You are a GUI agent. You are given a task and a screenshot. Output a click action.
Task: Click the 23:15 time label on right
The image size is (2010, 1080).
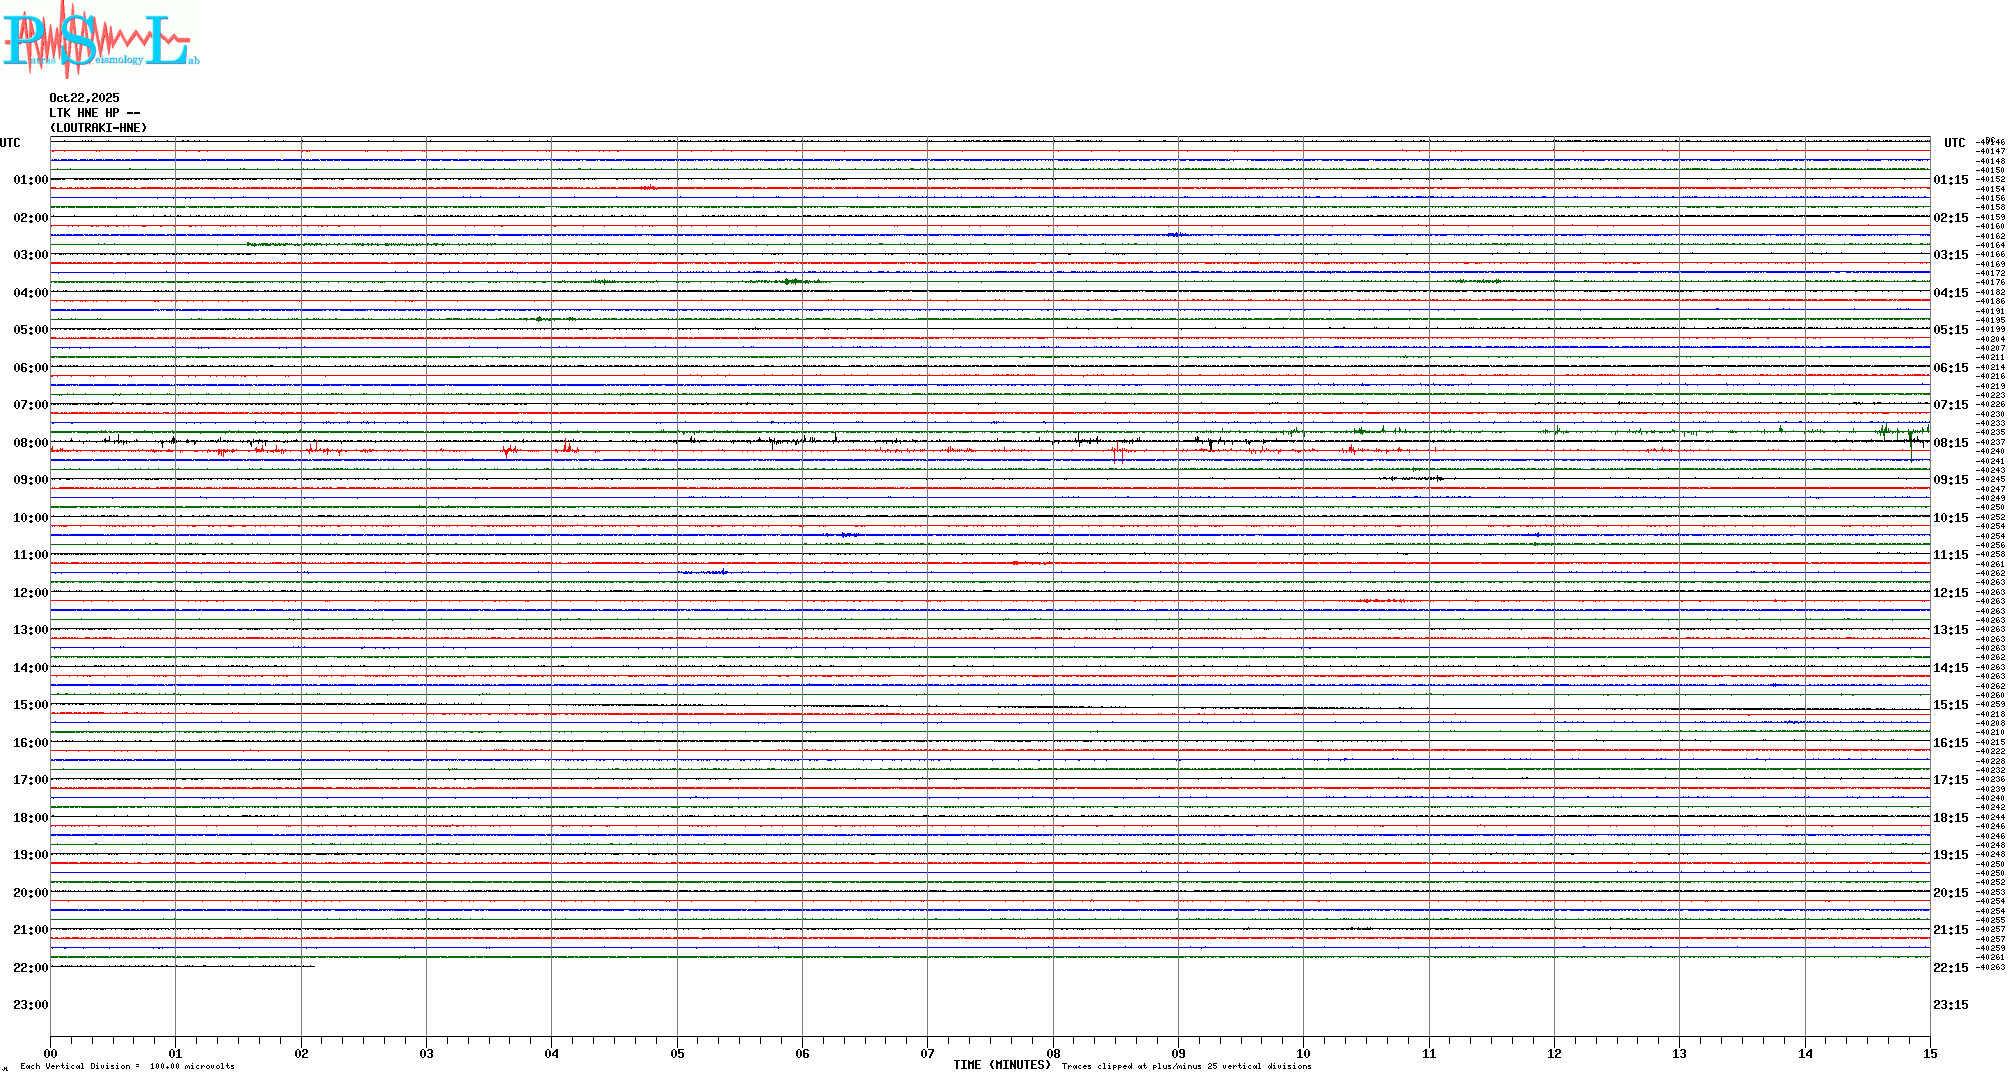[x=1950, y=1005]
